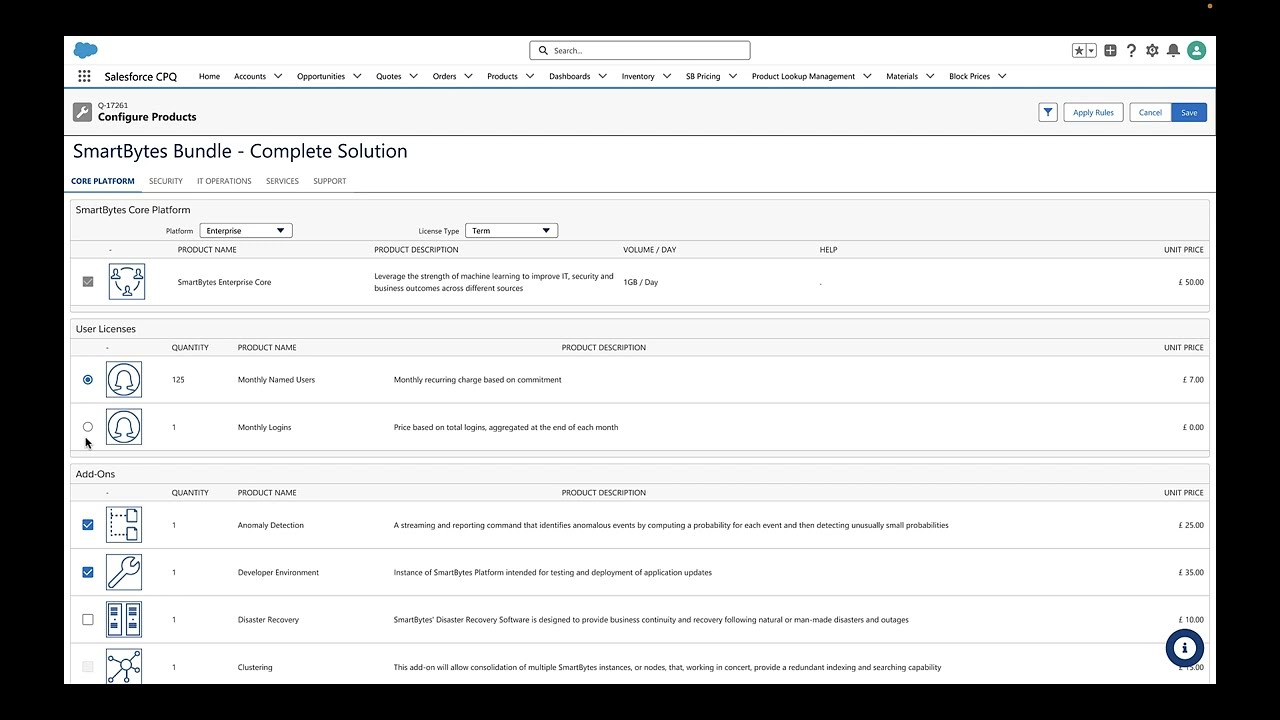Open the Help question mark icon
The height and width of the screenshot is (720, 1280).
click(1132, 50)
